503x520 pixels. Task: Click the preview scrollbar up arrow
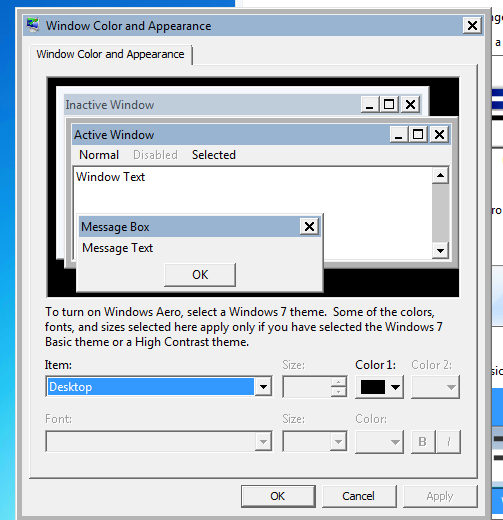(440, 175)
